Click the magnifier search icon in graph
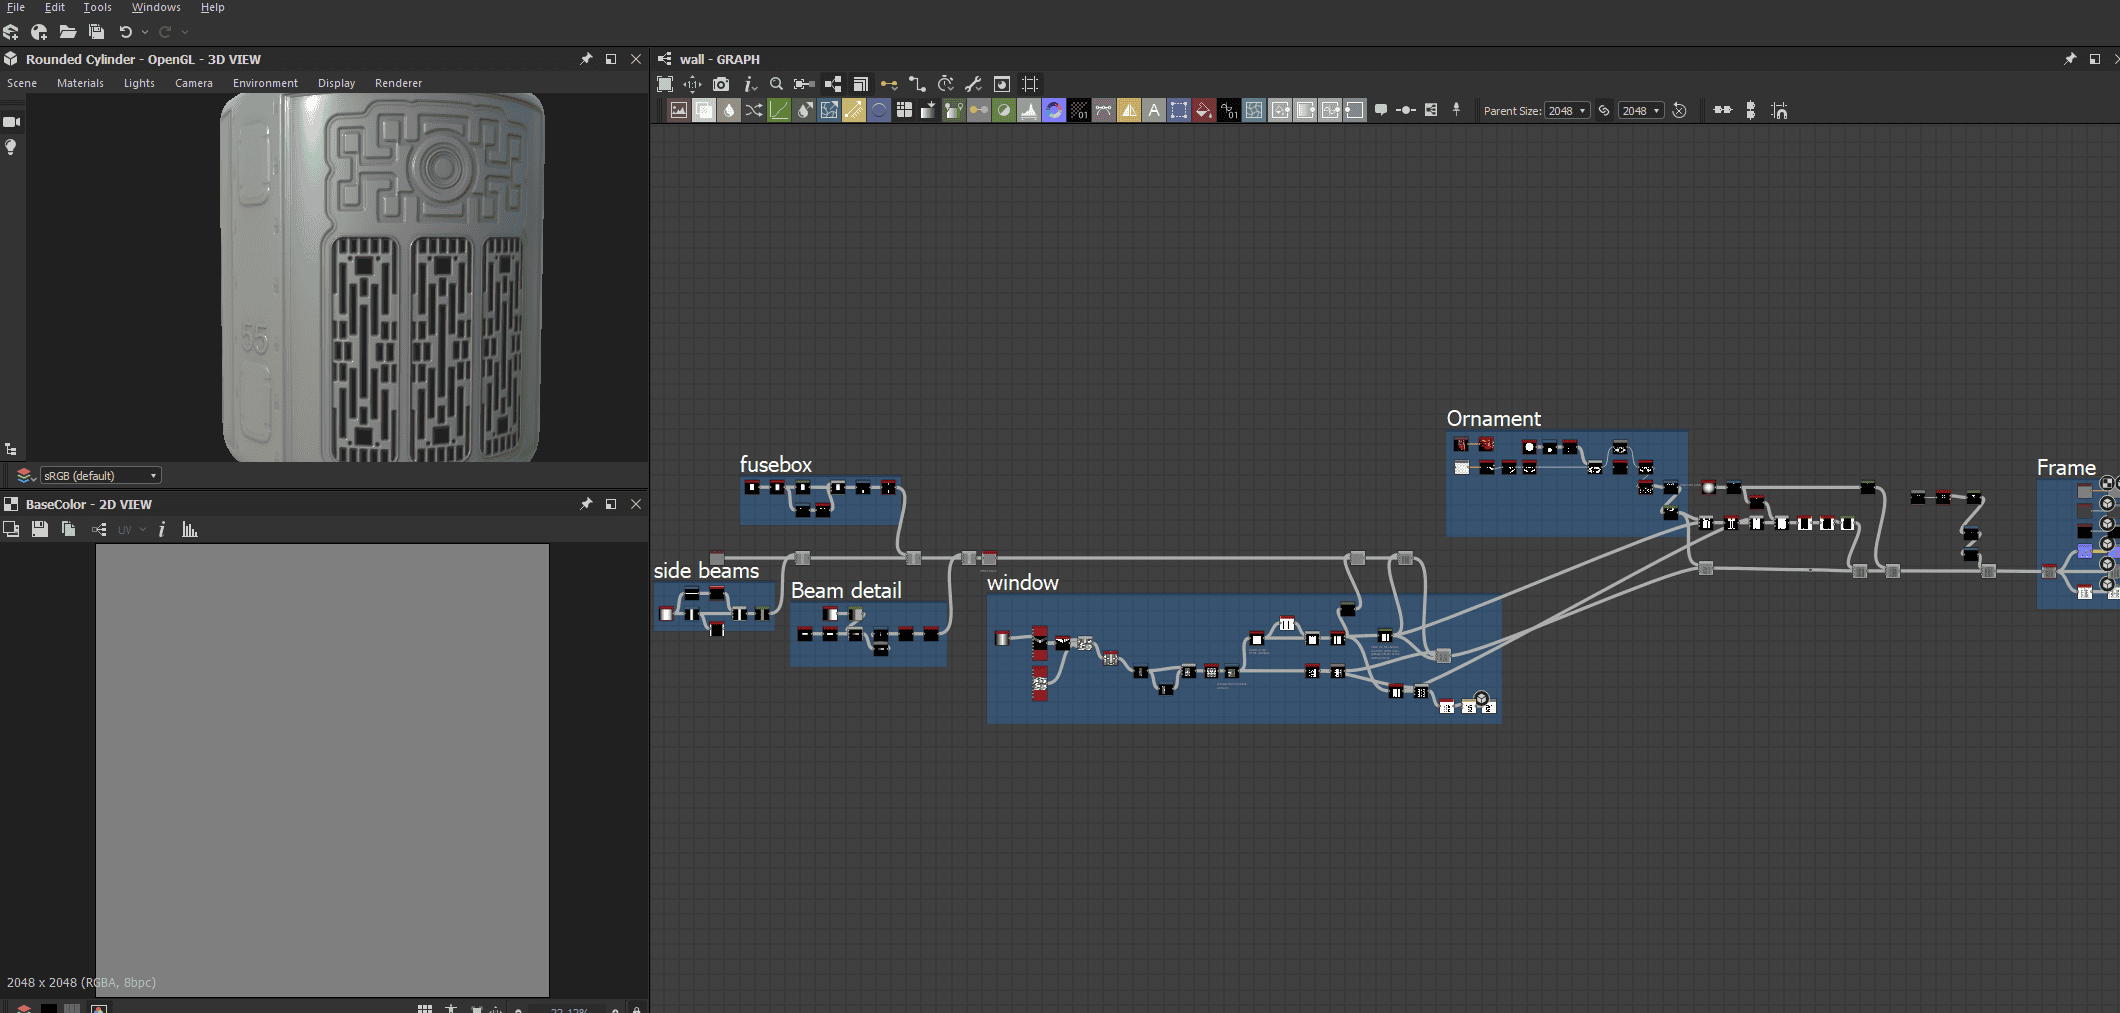Viewport: 2120px width, 1013px height. coord(776,84)
